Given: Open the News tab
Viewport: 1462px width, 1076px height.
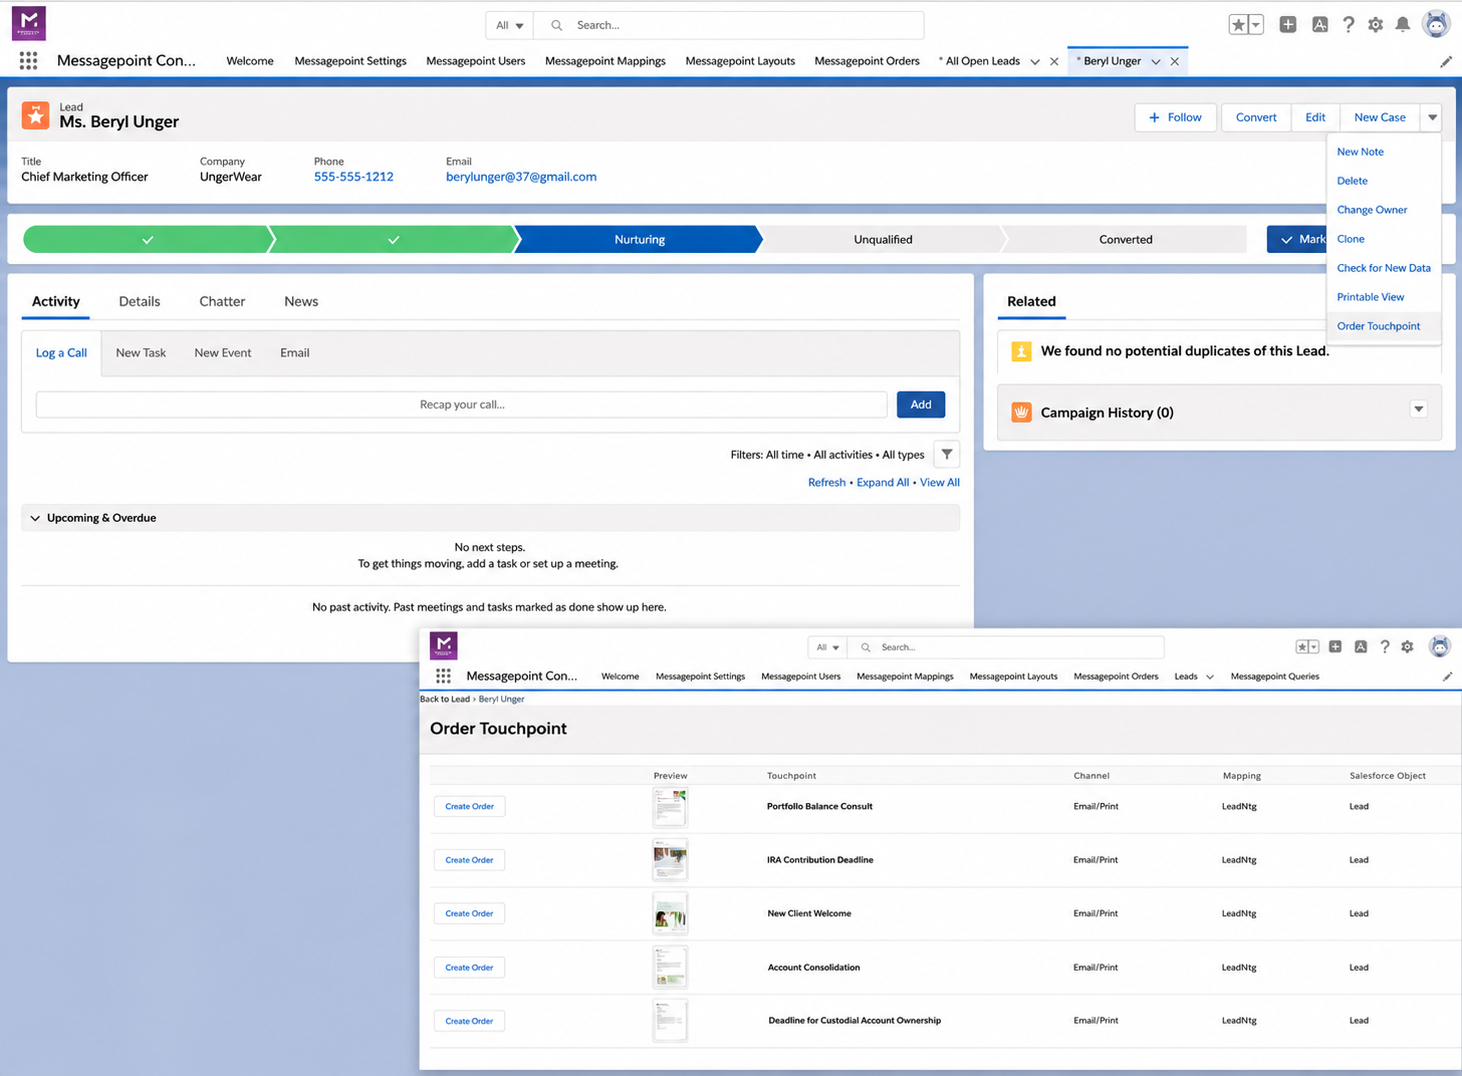Looking at the screenshot, I should (301, 301).
